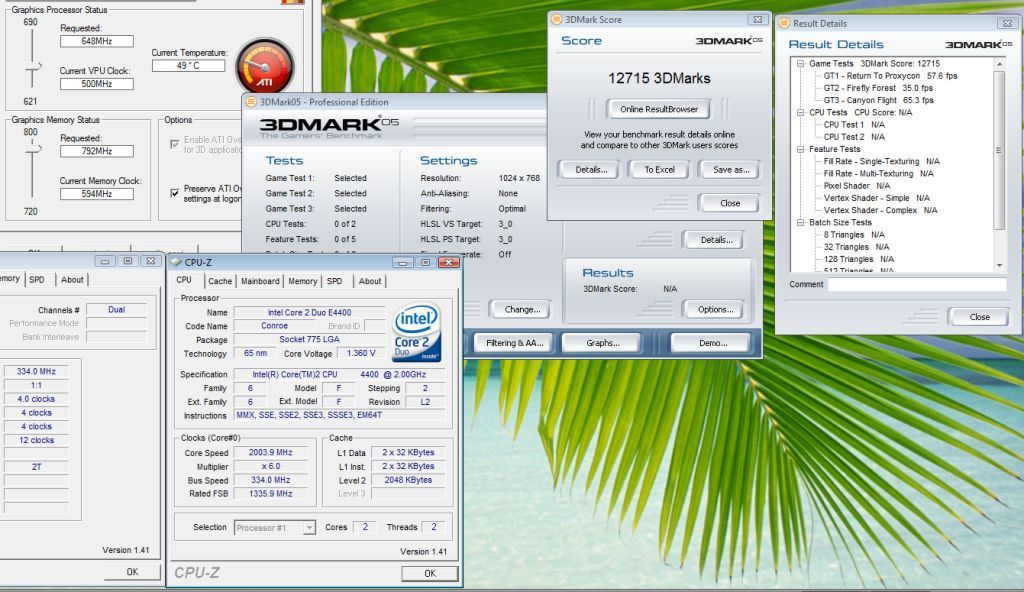Select 8 Triangles row
Viewport: 1024px width, 592px height.
pyautogui.click(x=854, y=235)
